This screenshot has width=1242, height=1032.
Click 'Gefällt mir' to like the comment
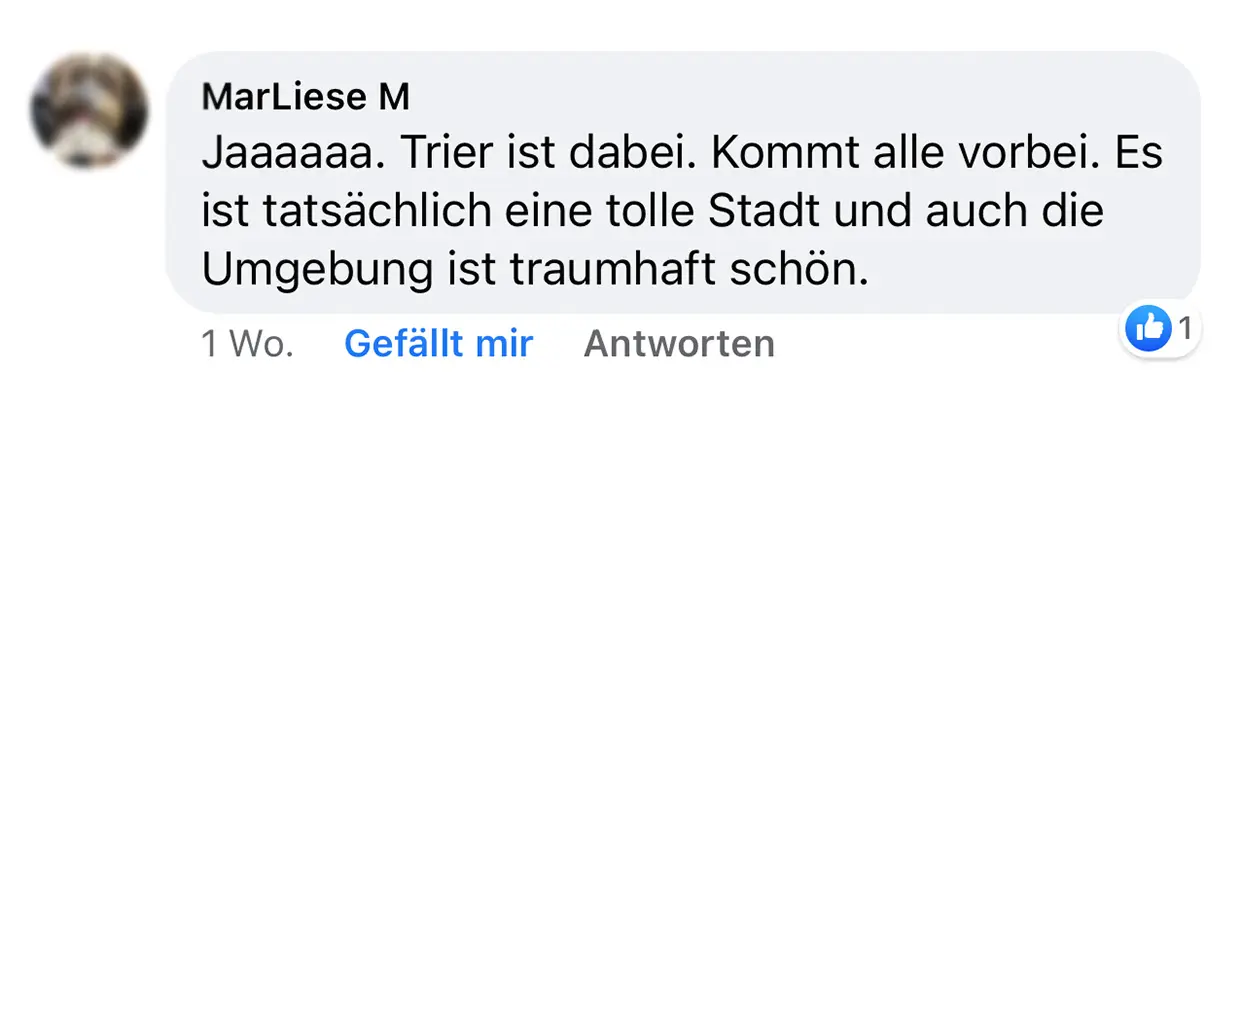(x=438, y=343)
